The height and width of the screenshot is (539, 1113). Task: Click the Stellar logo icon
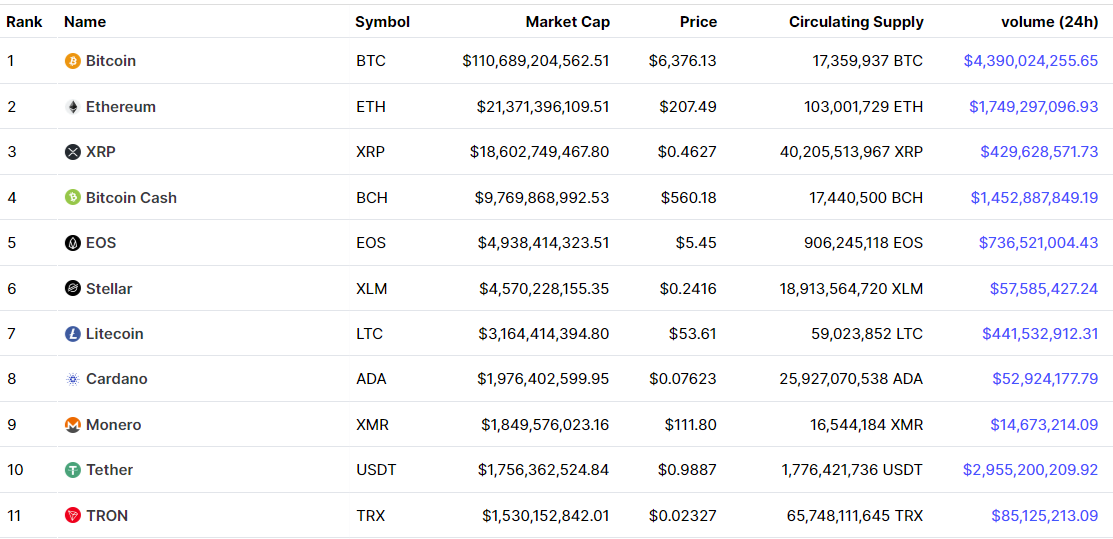point(72,288)
